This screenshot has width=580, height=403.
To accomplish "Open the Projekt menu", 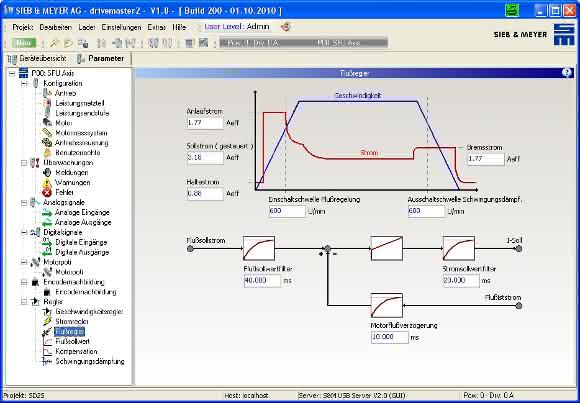I will click(x=23, y=27).
